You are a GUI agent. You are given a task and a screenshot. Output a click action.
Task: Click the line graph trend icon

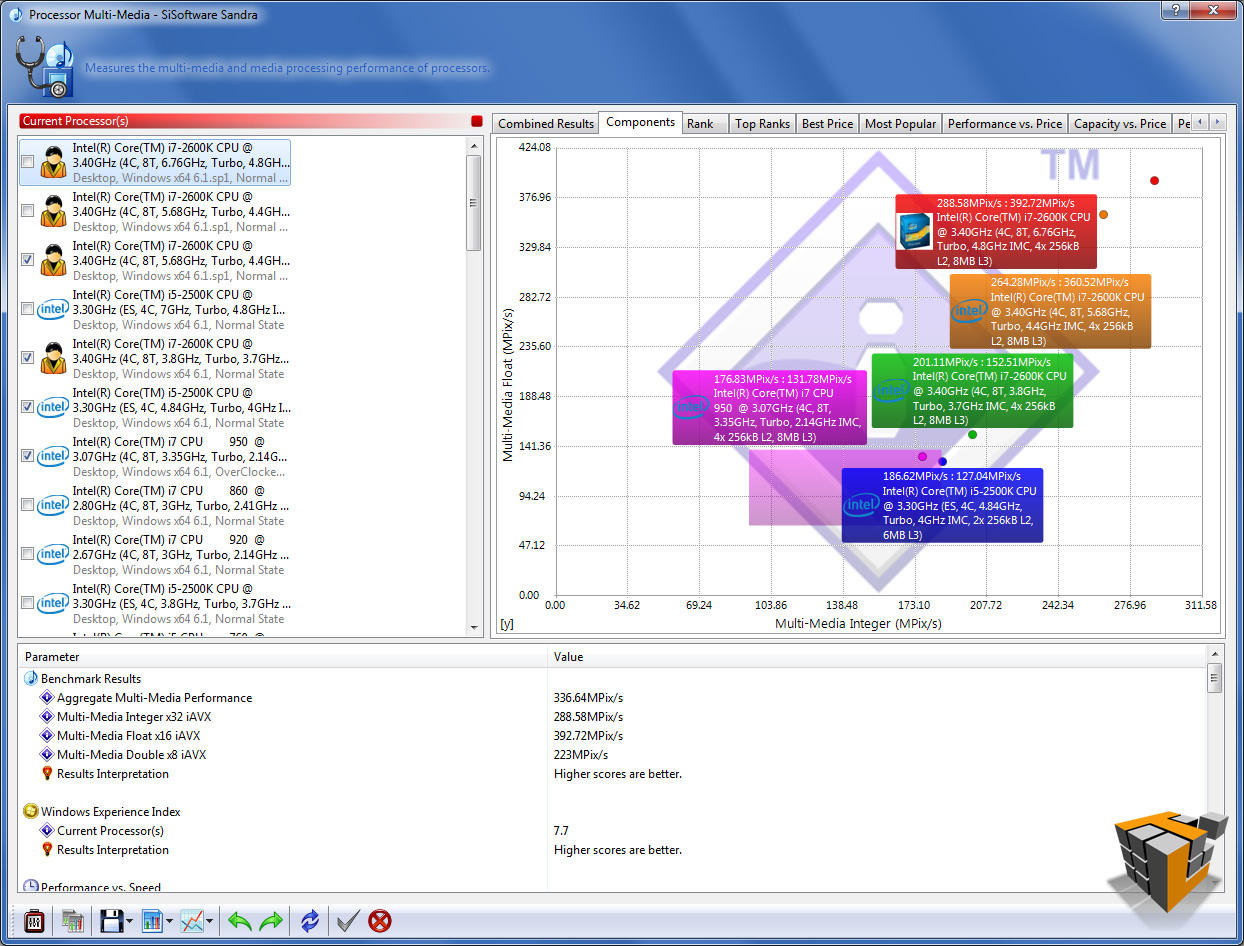tap(192, 920)
